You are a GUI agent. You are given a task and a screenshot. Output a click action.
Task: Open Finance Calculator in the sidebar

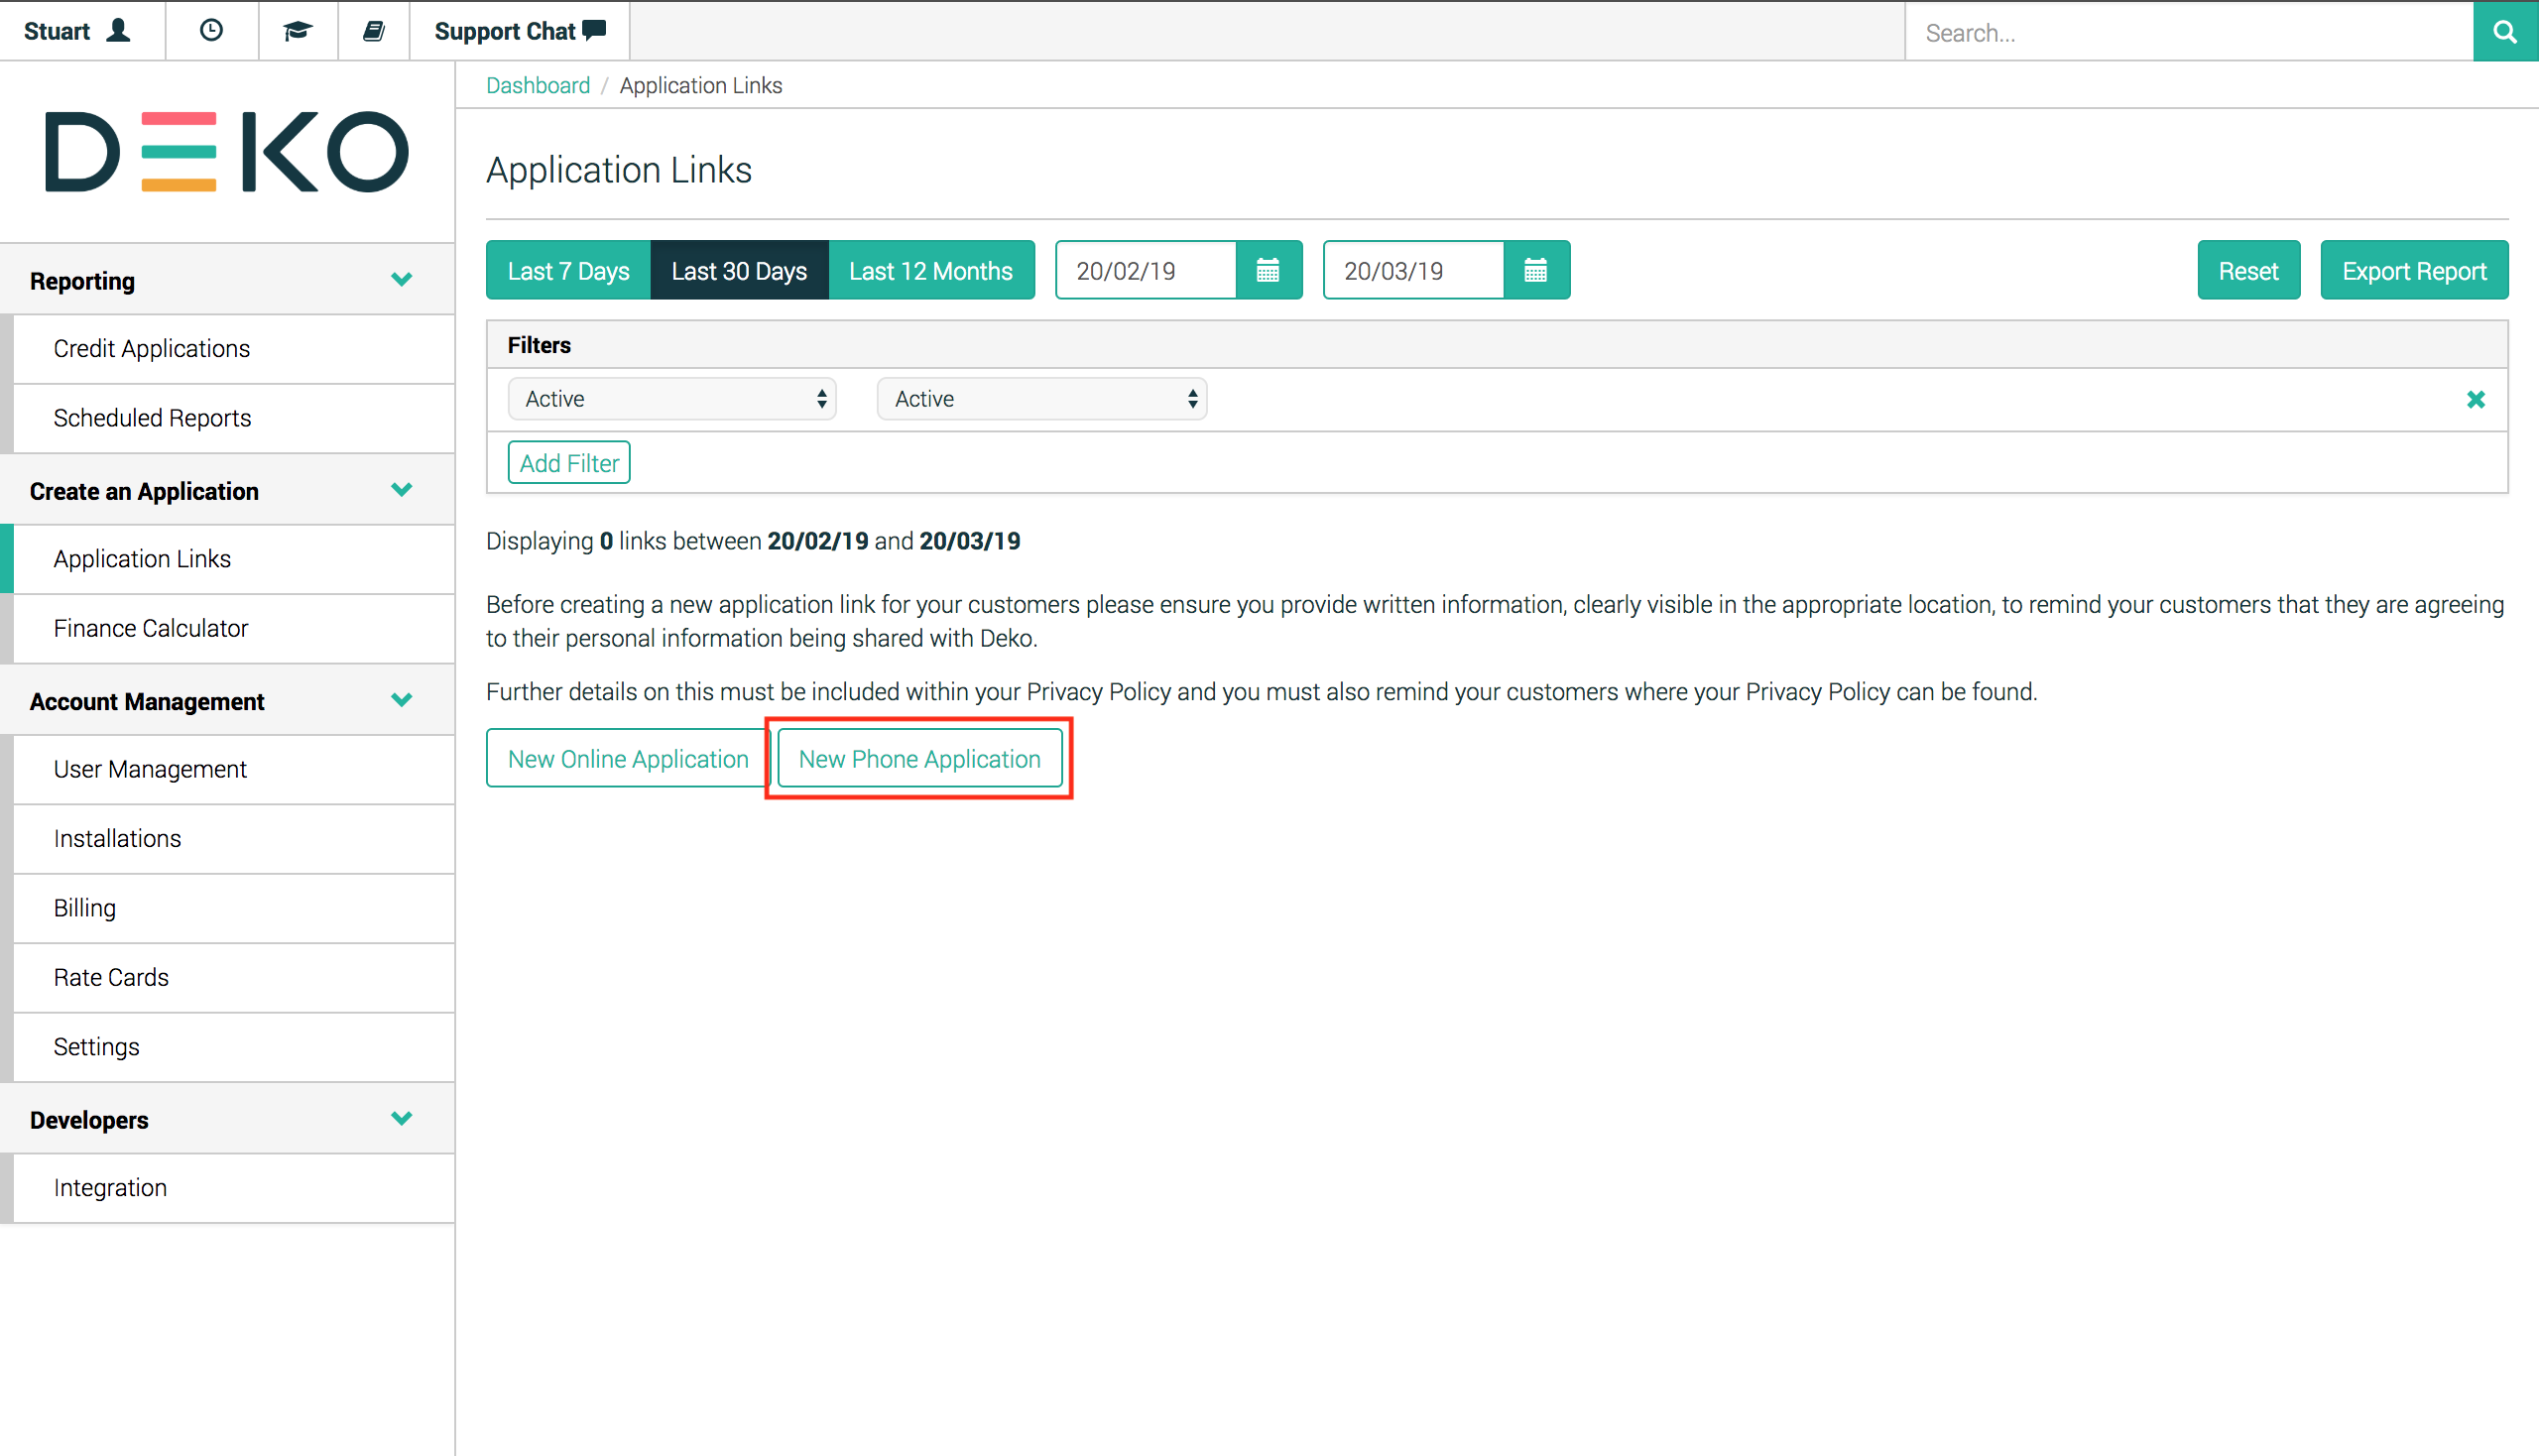[x=151, y=628]
